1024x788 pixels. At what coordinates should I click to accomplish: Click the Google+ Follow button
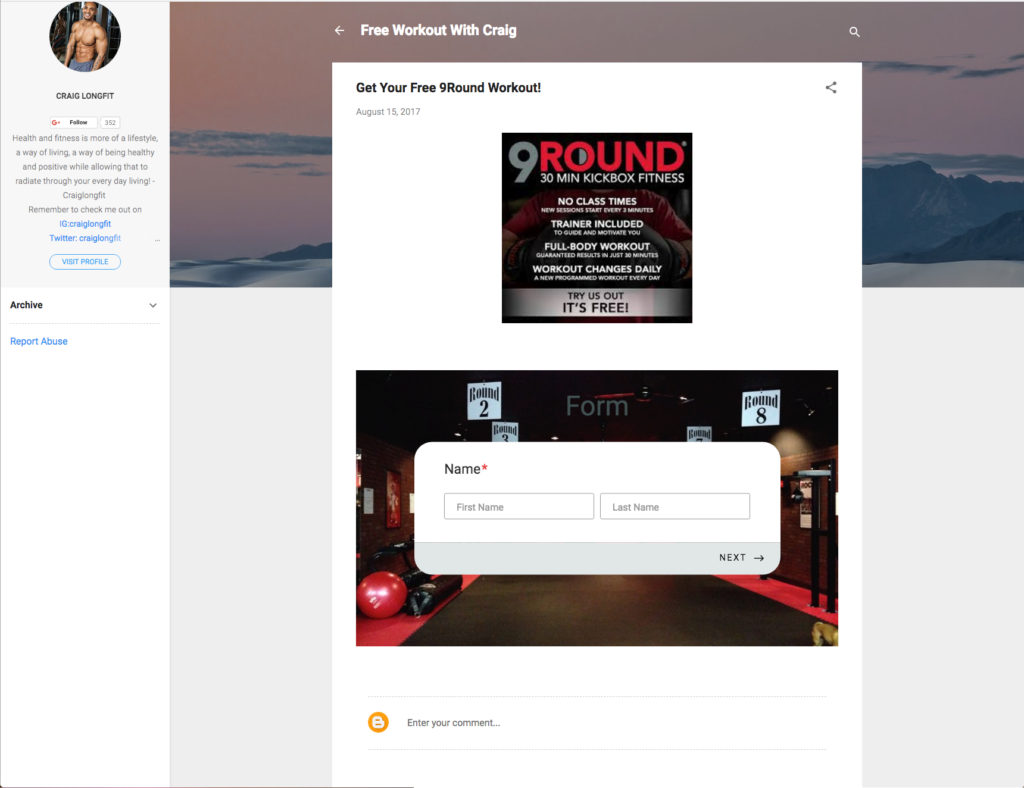pos(73,122)
